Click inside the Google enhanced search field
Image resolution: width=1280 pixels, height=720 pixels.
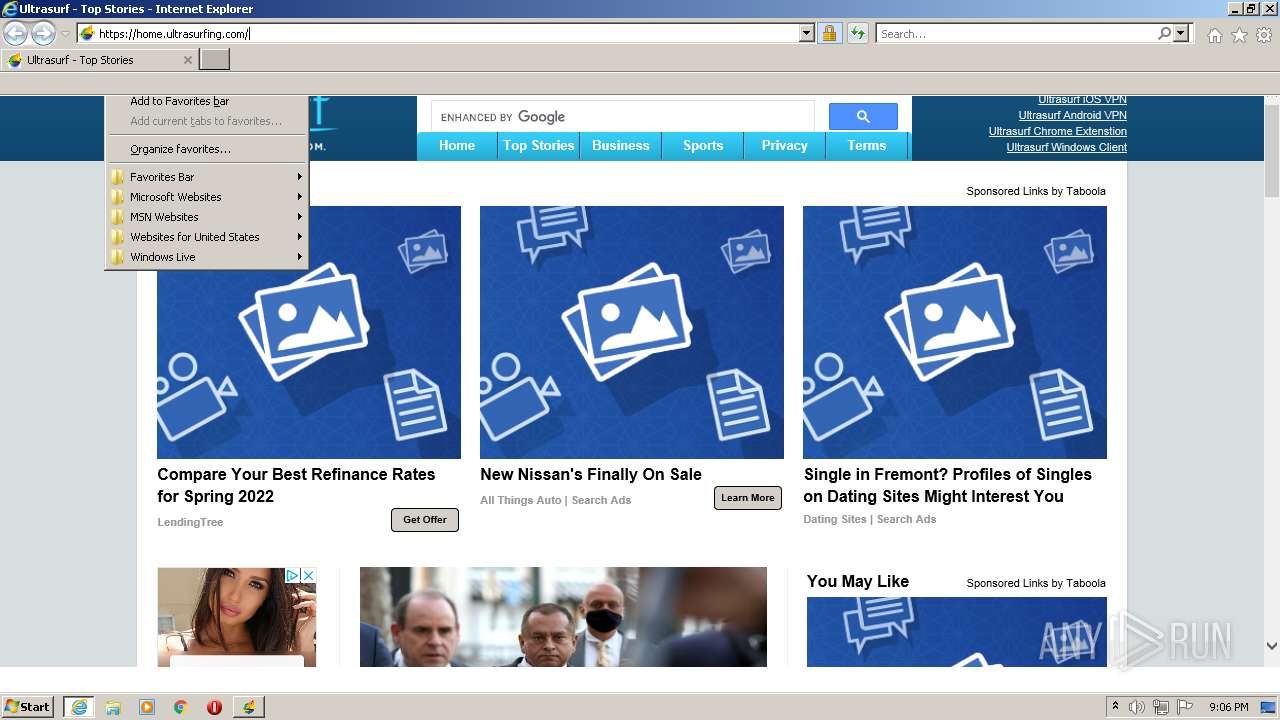pos(622,117)
